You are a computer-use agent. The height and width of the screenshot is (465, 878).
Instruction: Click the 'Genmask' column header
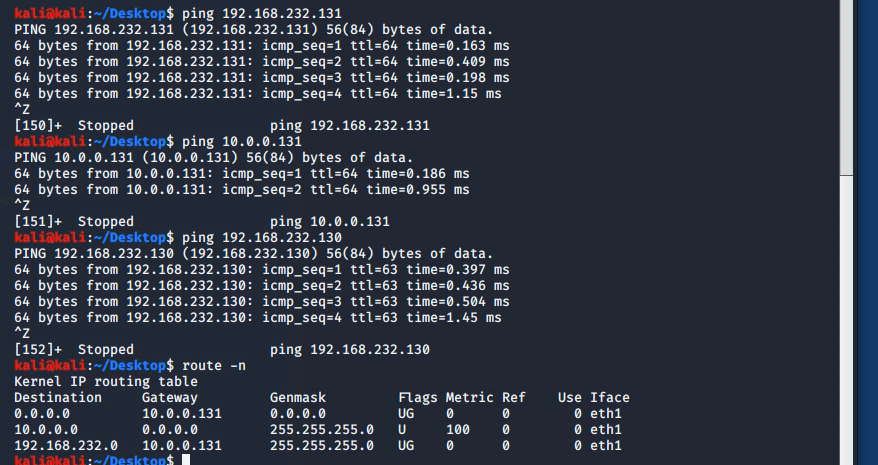coord(298,397)
